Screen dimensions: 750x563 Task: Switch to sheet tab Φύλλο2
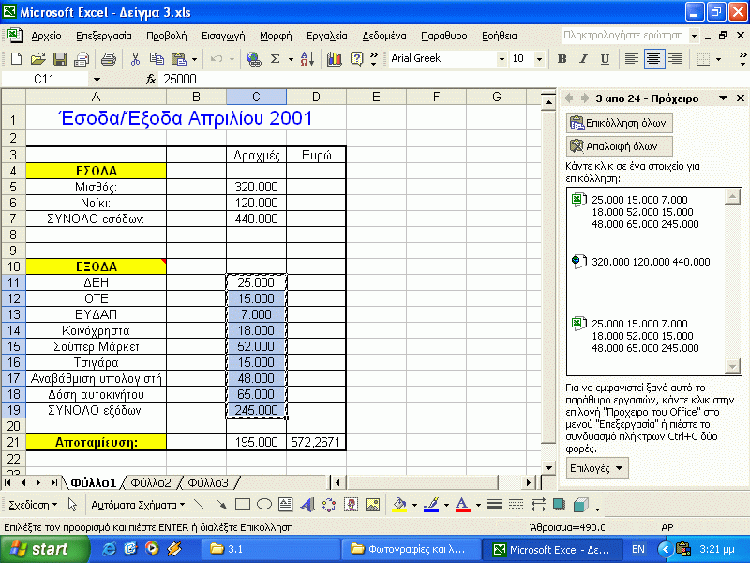pos(151,483)
